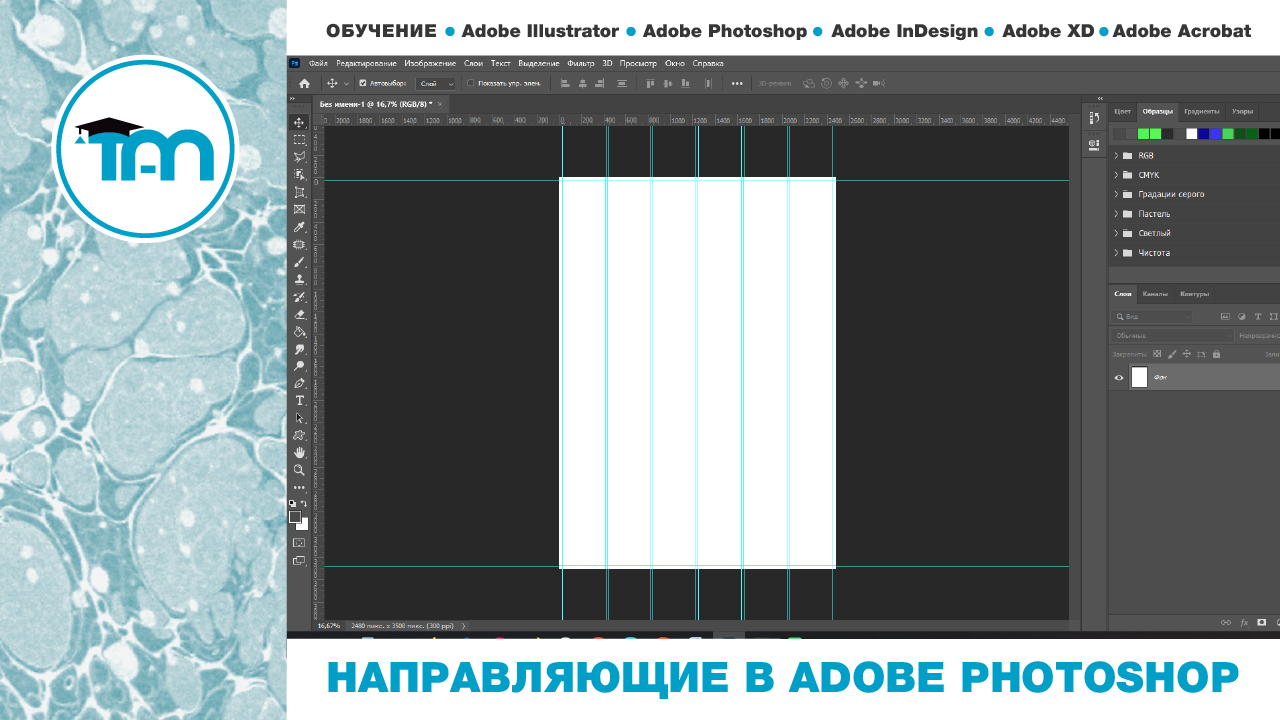The image size is (1280, 720).
Task: Select the Object Selection tool
Action: click(299, 175)
